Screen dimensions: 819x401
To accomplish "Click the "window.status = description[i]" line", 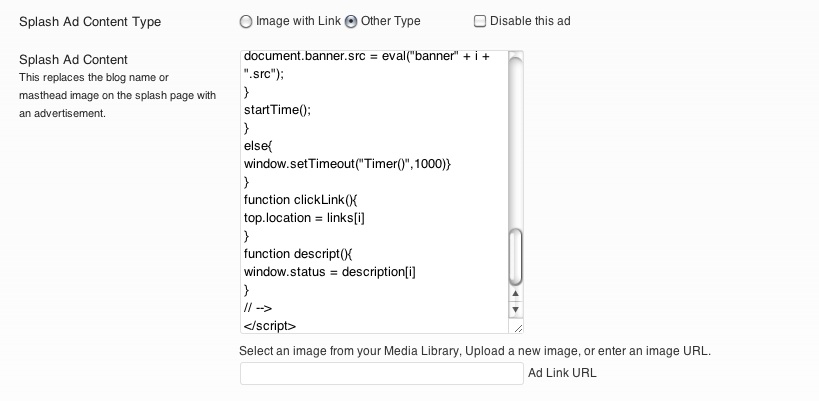I will 329,272.
